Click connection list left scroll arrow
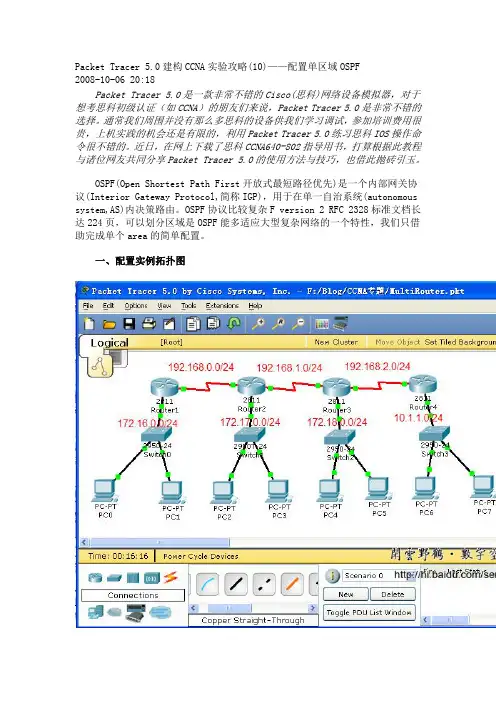 [194, 608]
